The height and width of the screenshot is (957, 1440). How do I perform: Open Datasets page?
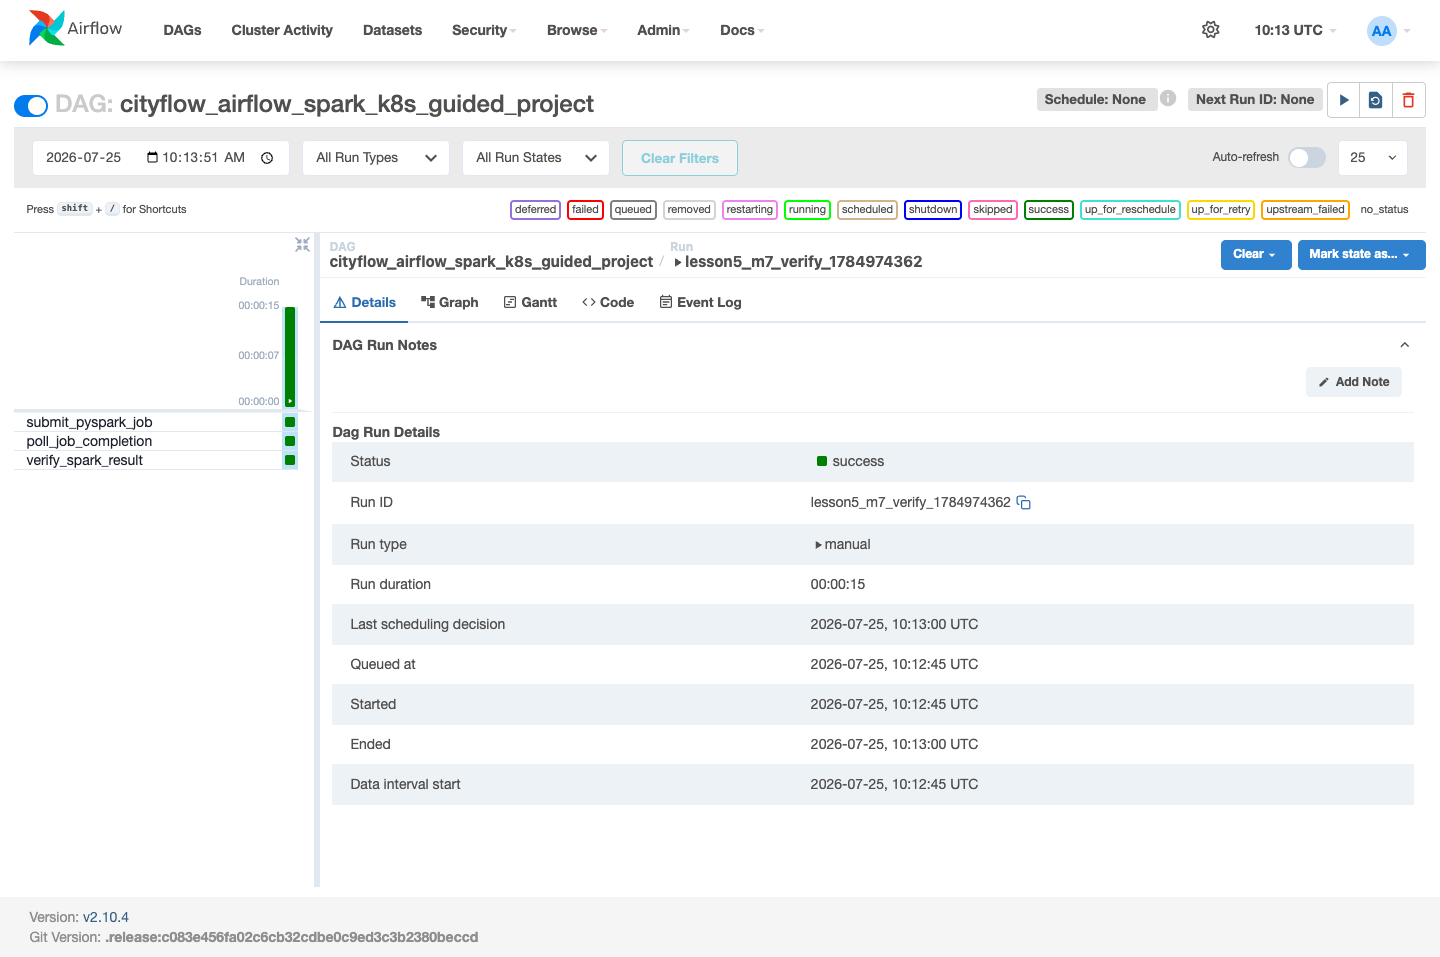click(392, 30)
